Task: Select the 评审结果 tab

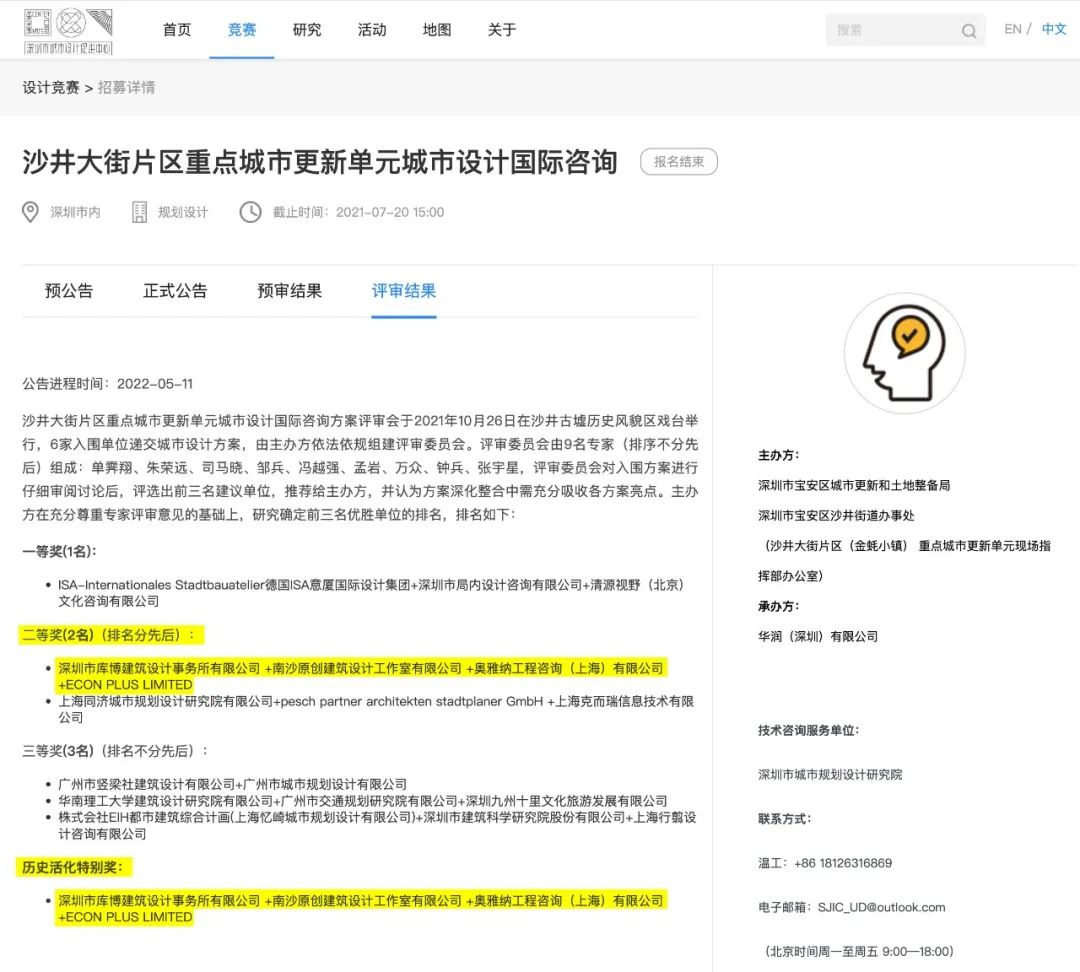Action: click(404, 291)
